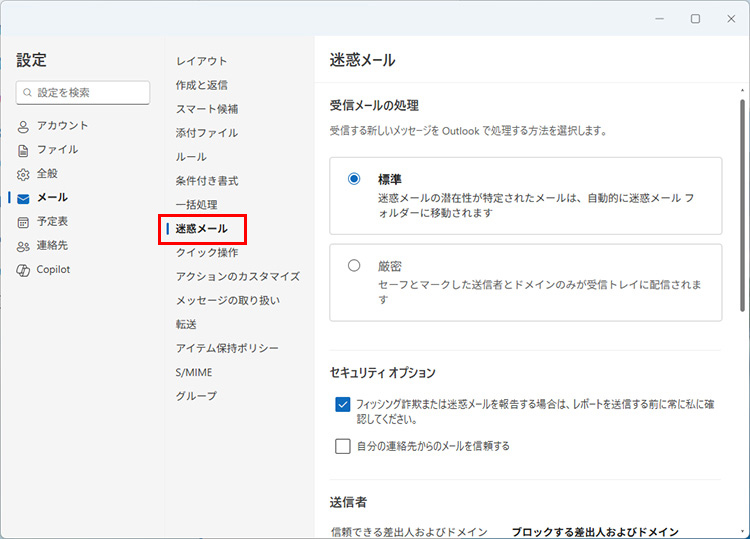The width and height of the screenshot is (750, 539).
Task: Click the Copilot logo icon
Action: (x=24, y=270)
